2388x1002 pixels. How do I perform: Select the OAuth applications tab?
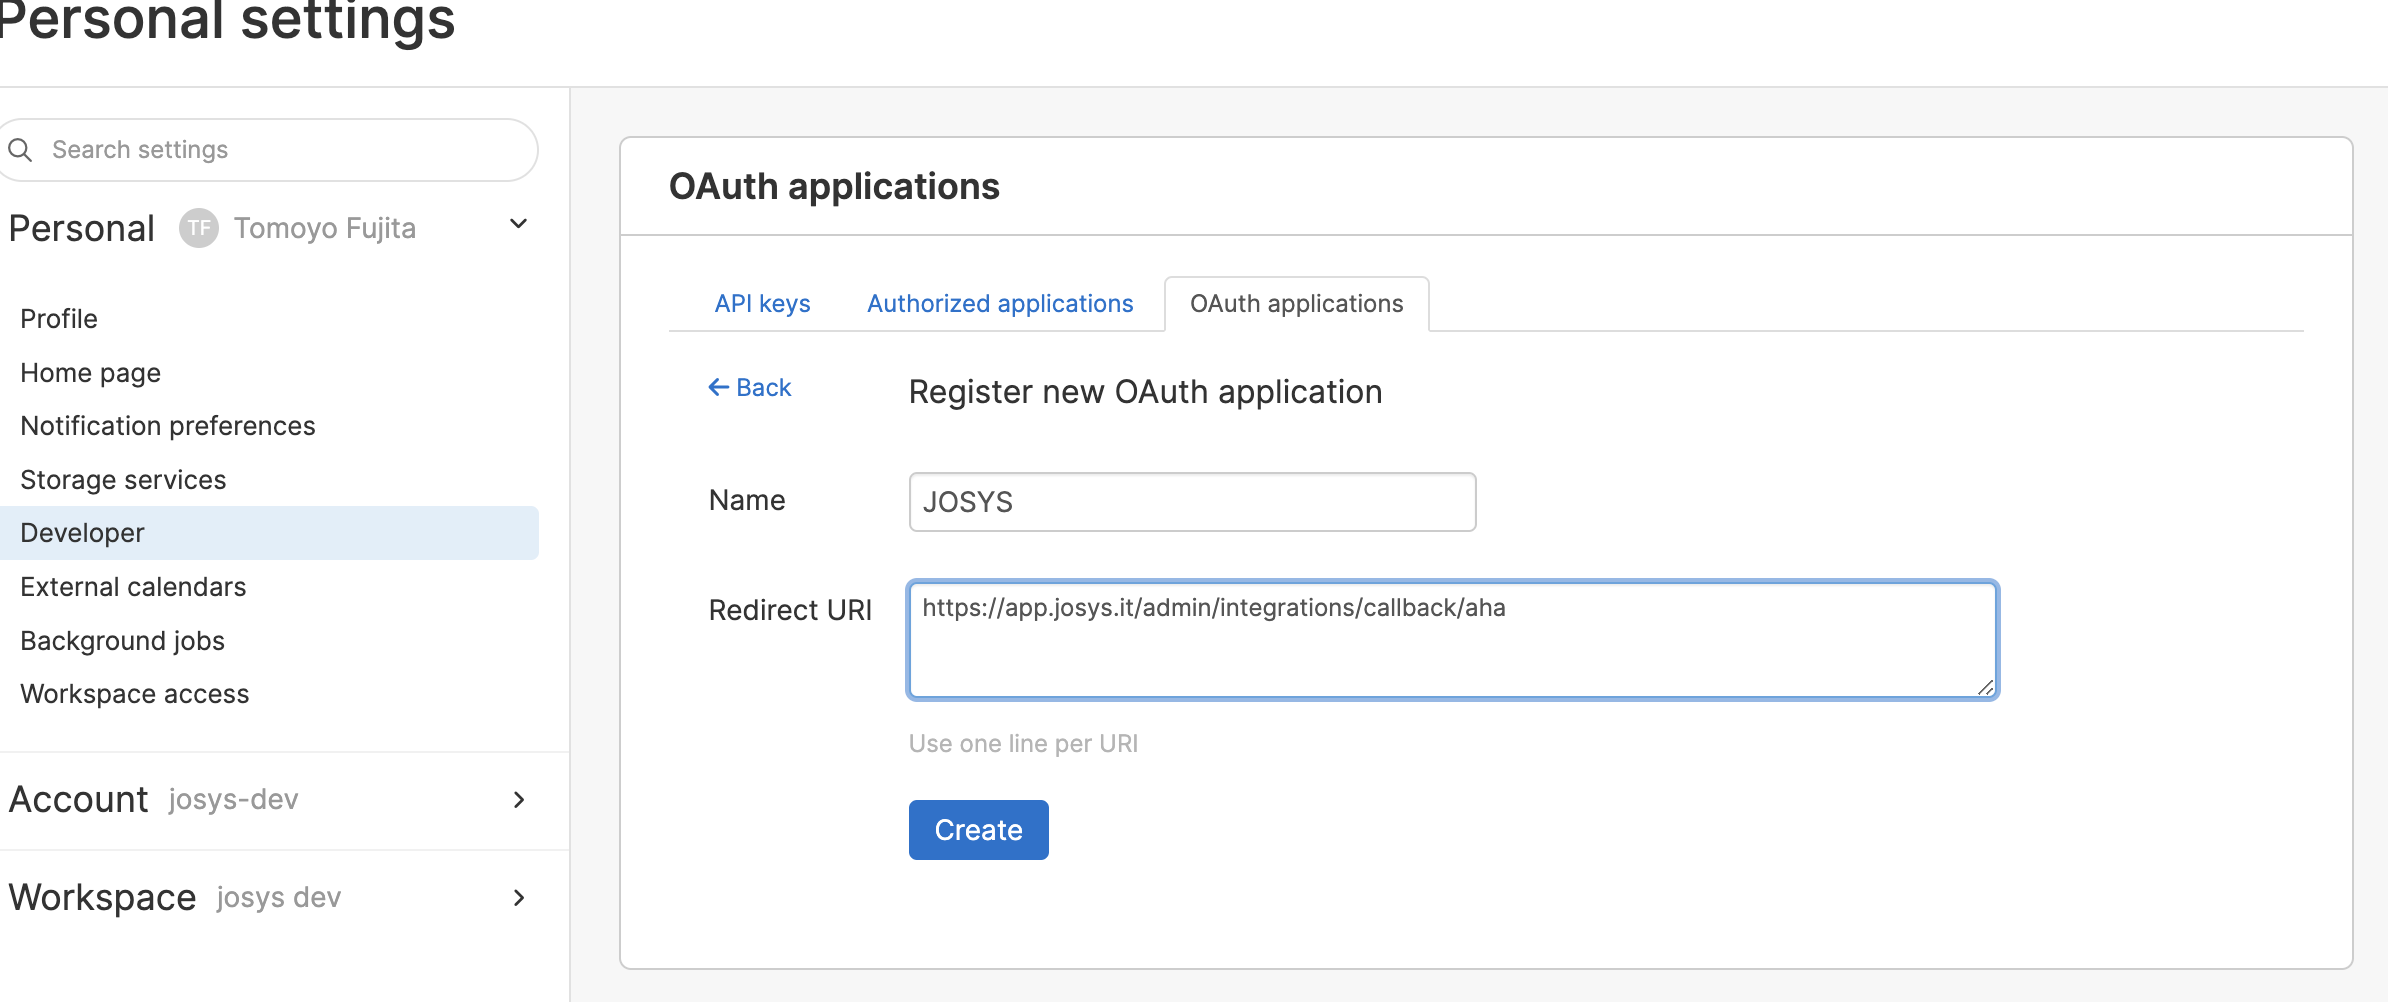tap(1296, 304)
